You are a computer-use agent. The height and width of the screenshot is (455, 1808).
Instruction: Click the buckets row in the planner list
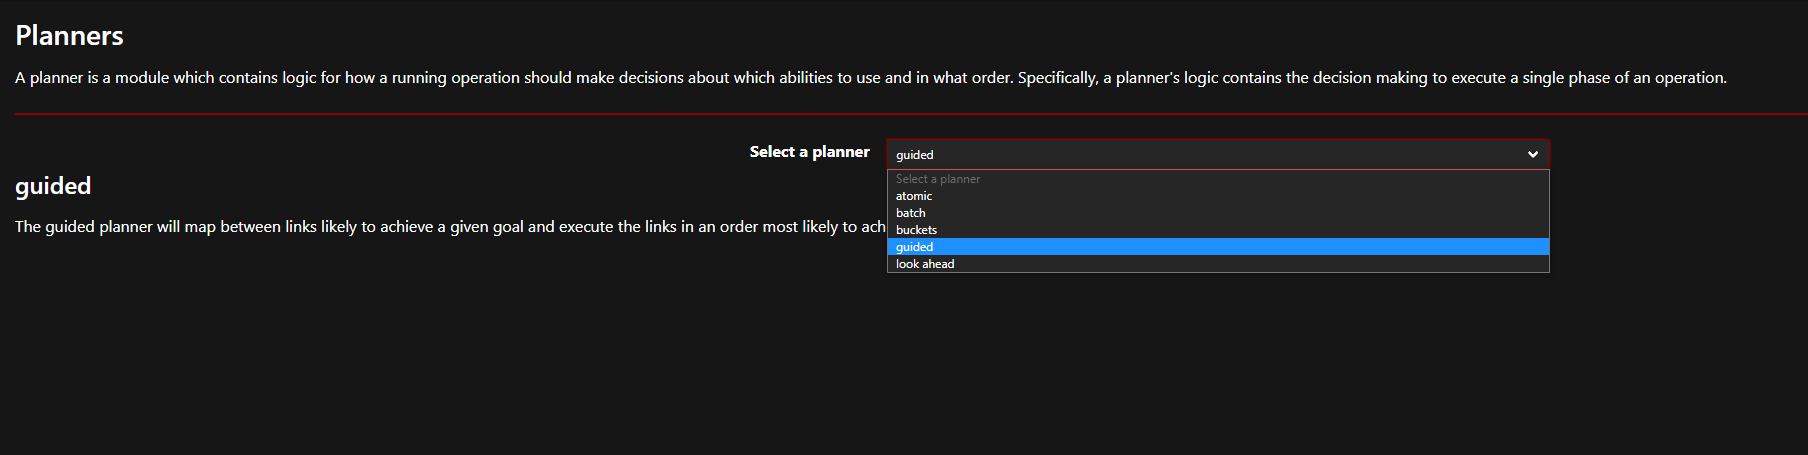[x=1218, y=230]
